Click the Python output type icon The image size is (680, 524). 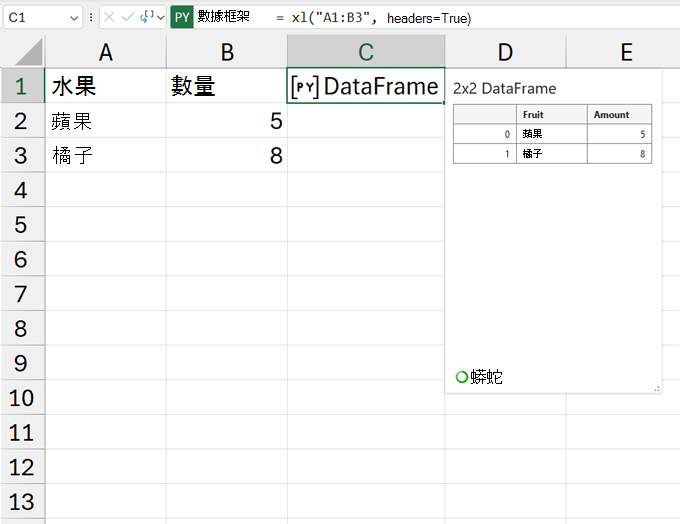coord(147,17)
